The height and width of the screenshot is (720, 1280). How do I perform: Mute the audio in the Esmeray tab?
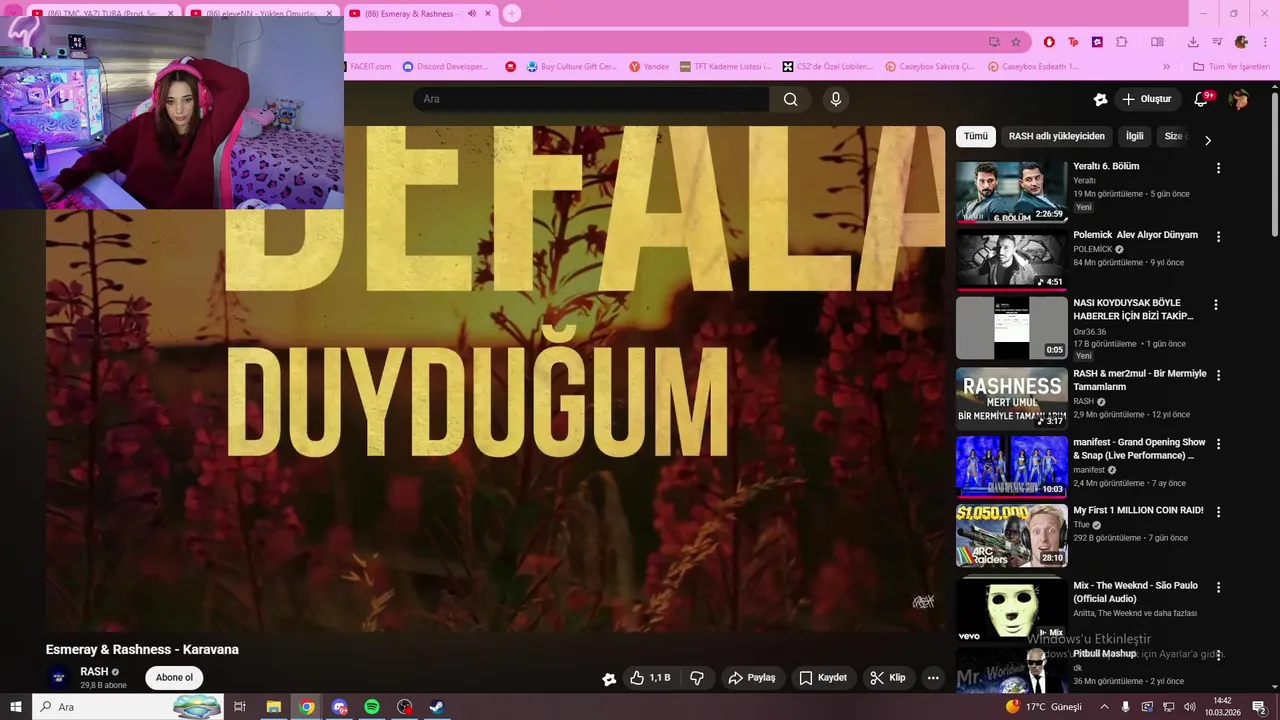[x=472, y=13]
